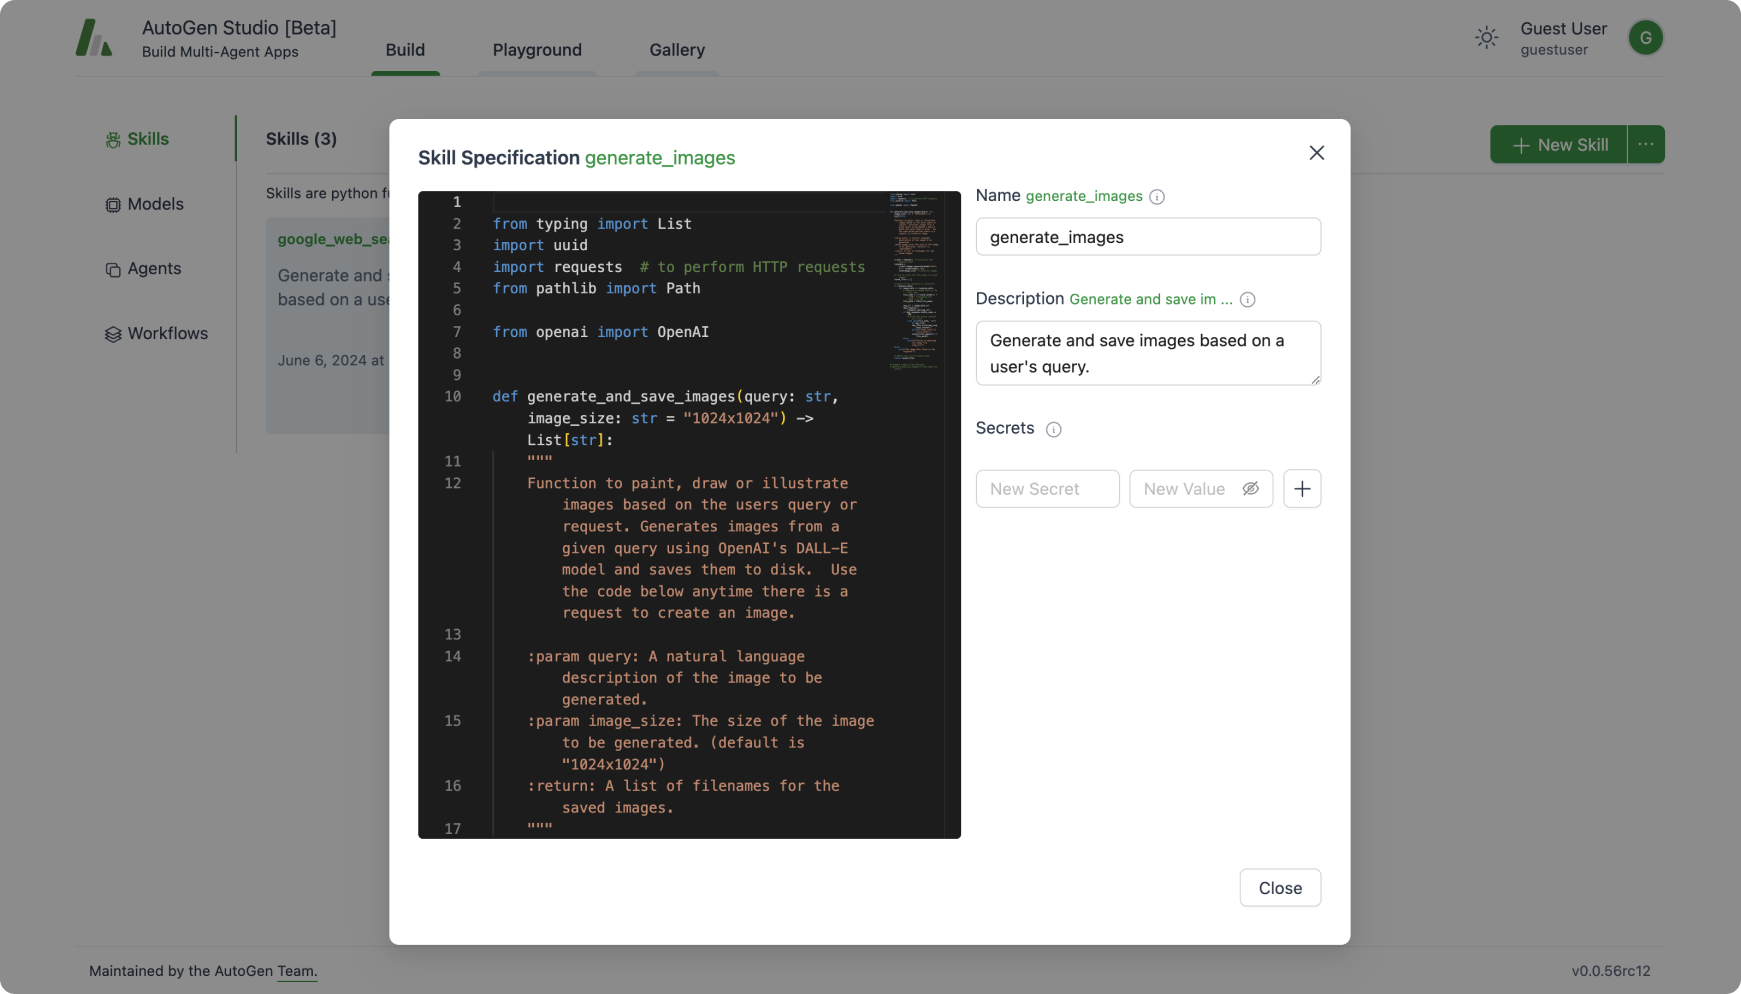Image resolution: width=1741 pixels, height=994 pixels.
Task: Focus the New Secret input field
Action: click(1047, 489)
